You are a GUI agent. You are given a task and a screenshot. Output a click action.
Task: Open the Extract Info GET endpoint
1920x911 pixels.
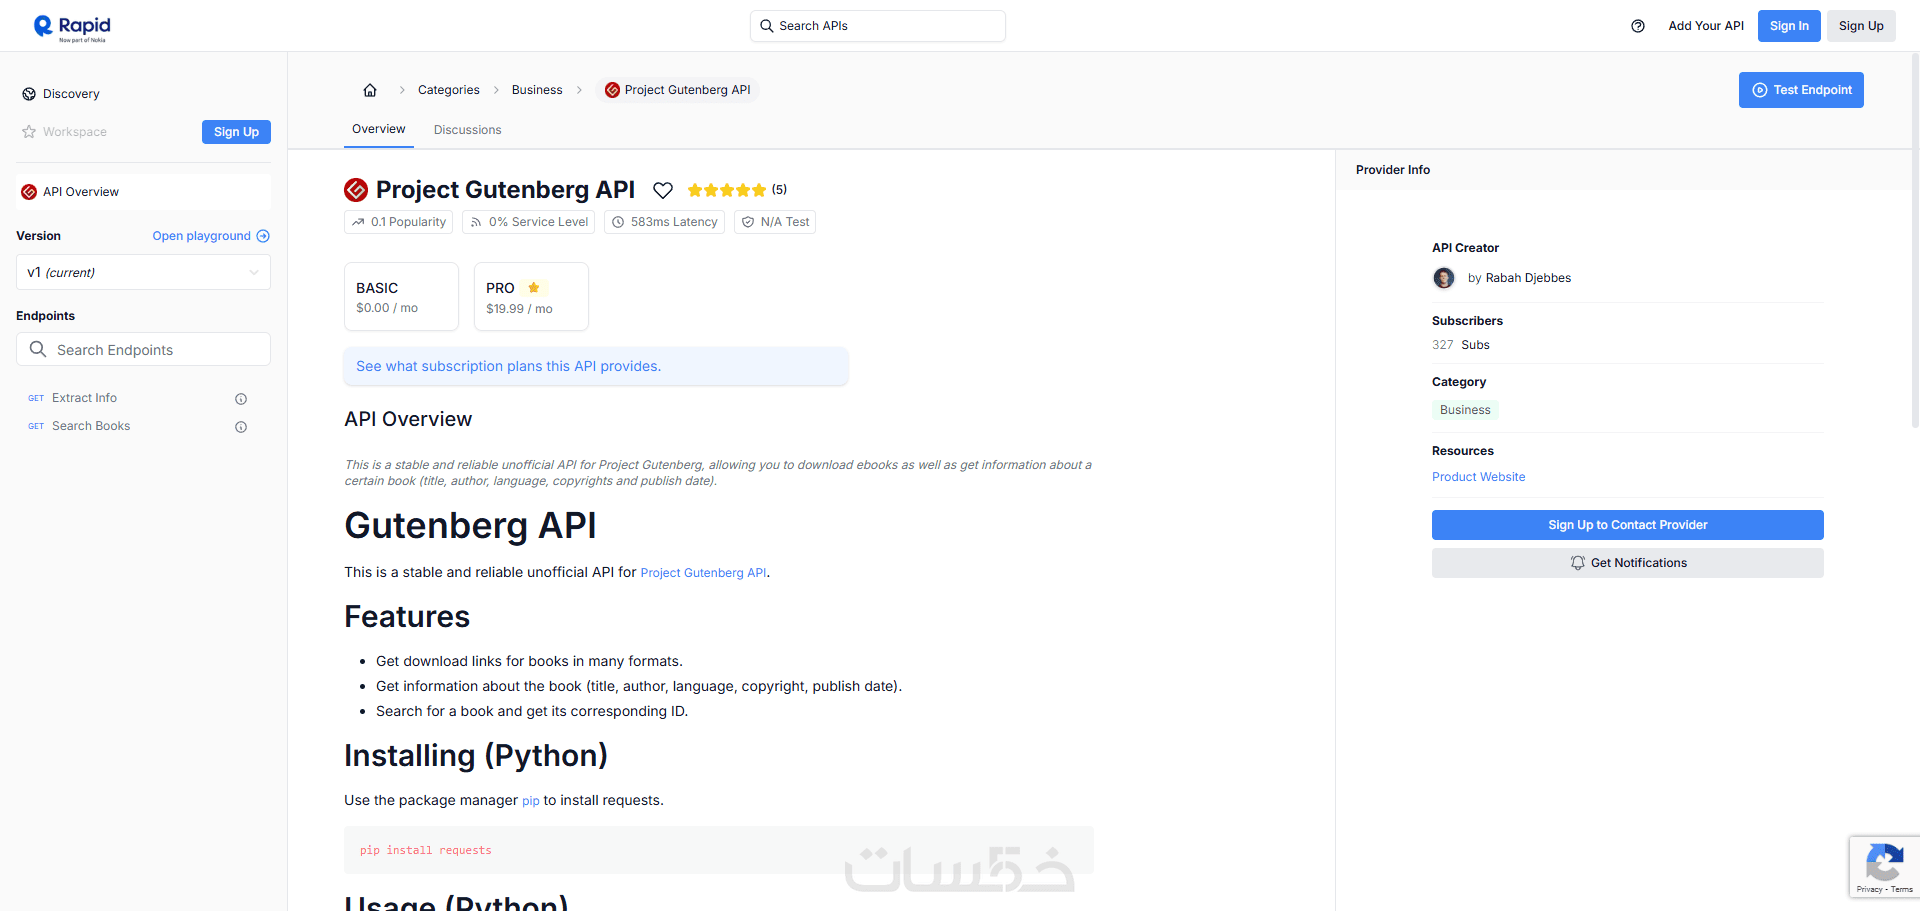[84, 398]
